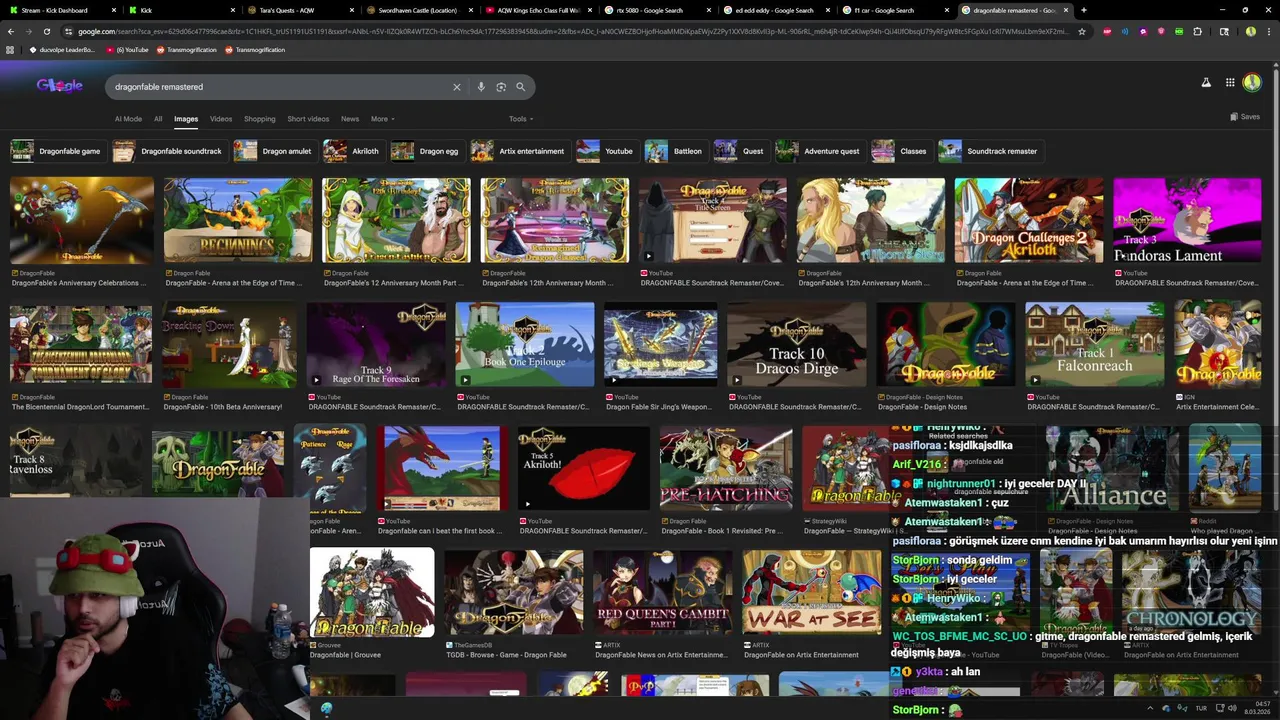1280x720 pixels.
Task: Switch to the Stream - Kick Dashboard tab
Action: [x=60, y=10]
